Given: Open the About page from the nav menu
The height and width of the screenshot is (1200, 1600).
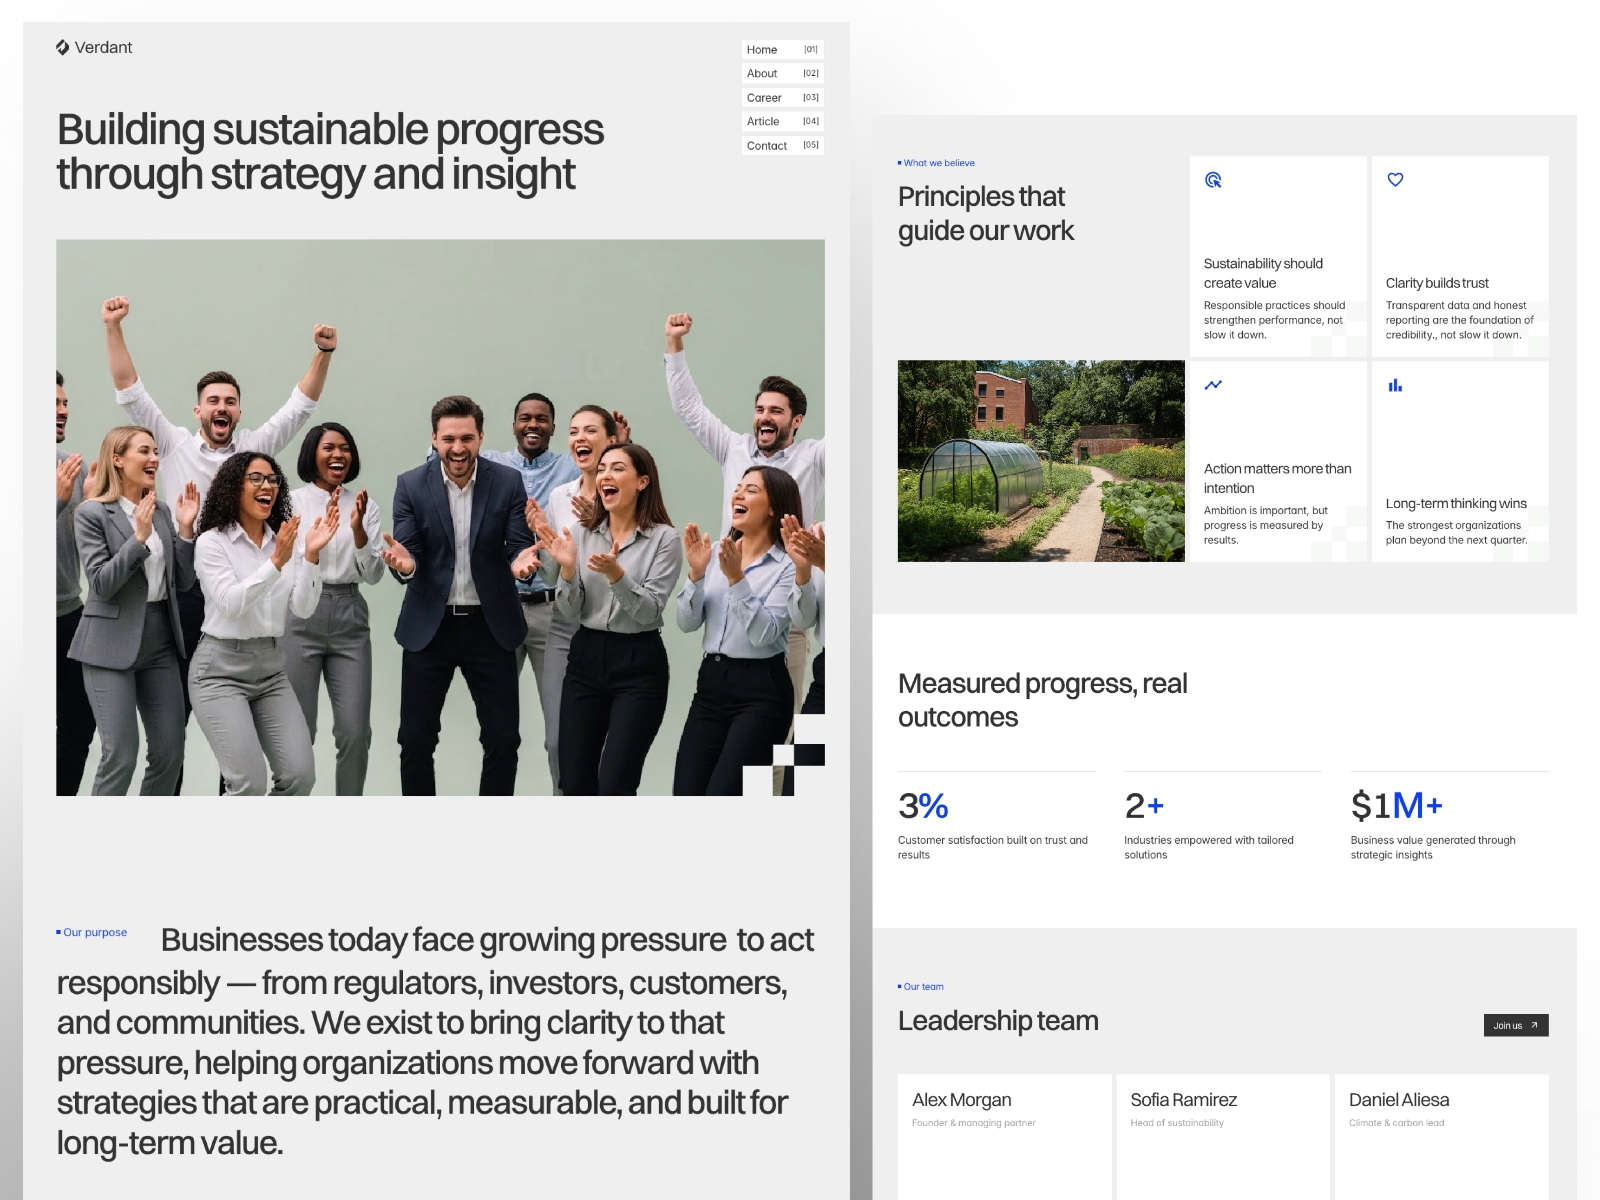Looking at the screenshot, I should coord(761,73).
